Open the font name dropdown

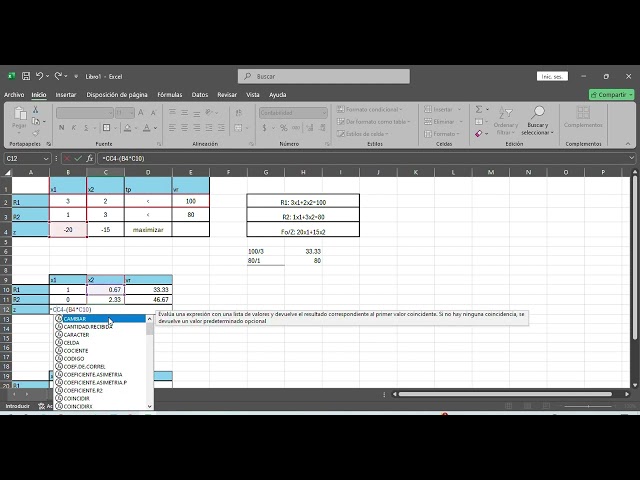click(x=110, y=113)
